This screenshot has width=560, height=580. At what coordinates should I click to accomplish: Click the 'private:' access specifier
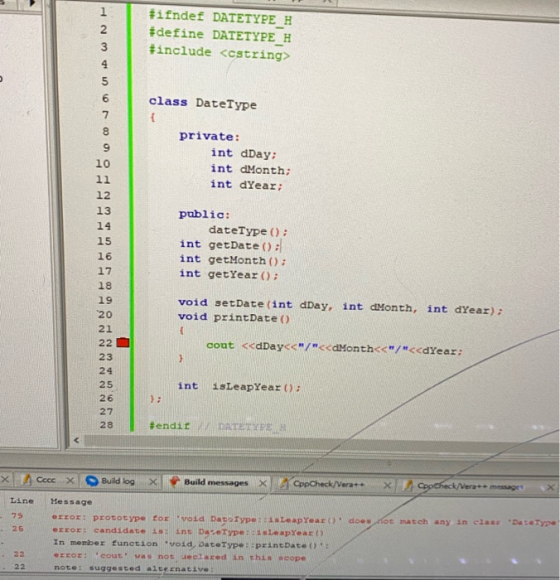coord(209,136)
